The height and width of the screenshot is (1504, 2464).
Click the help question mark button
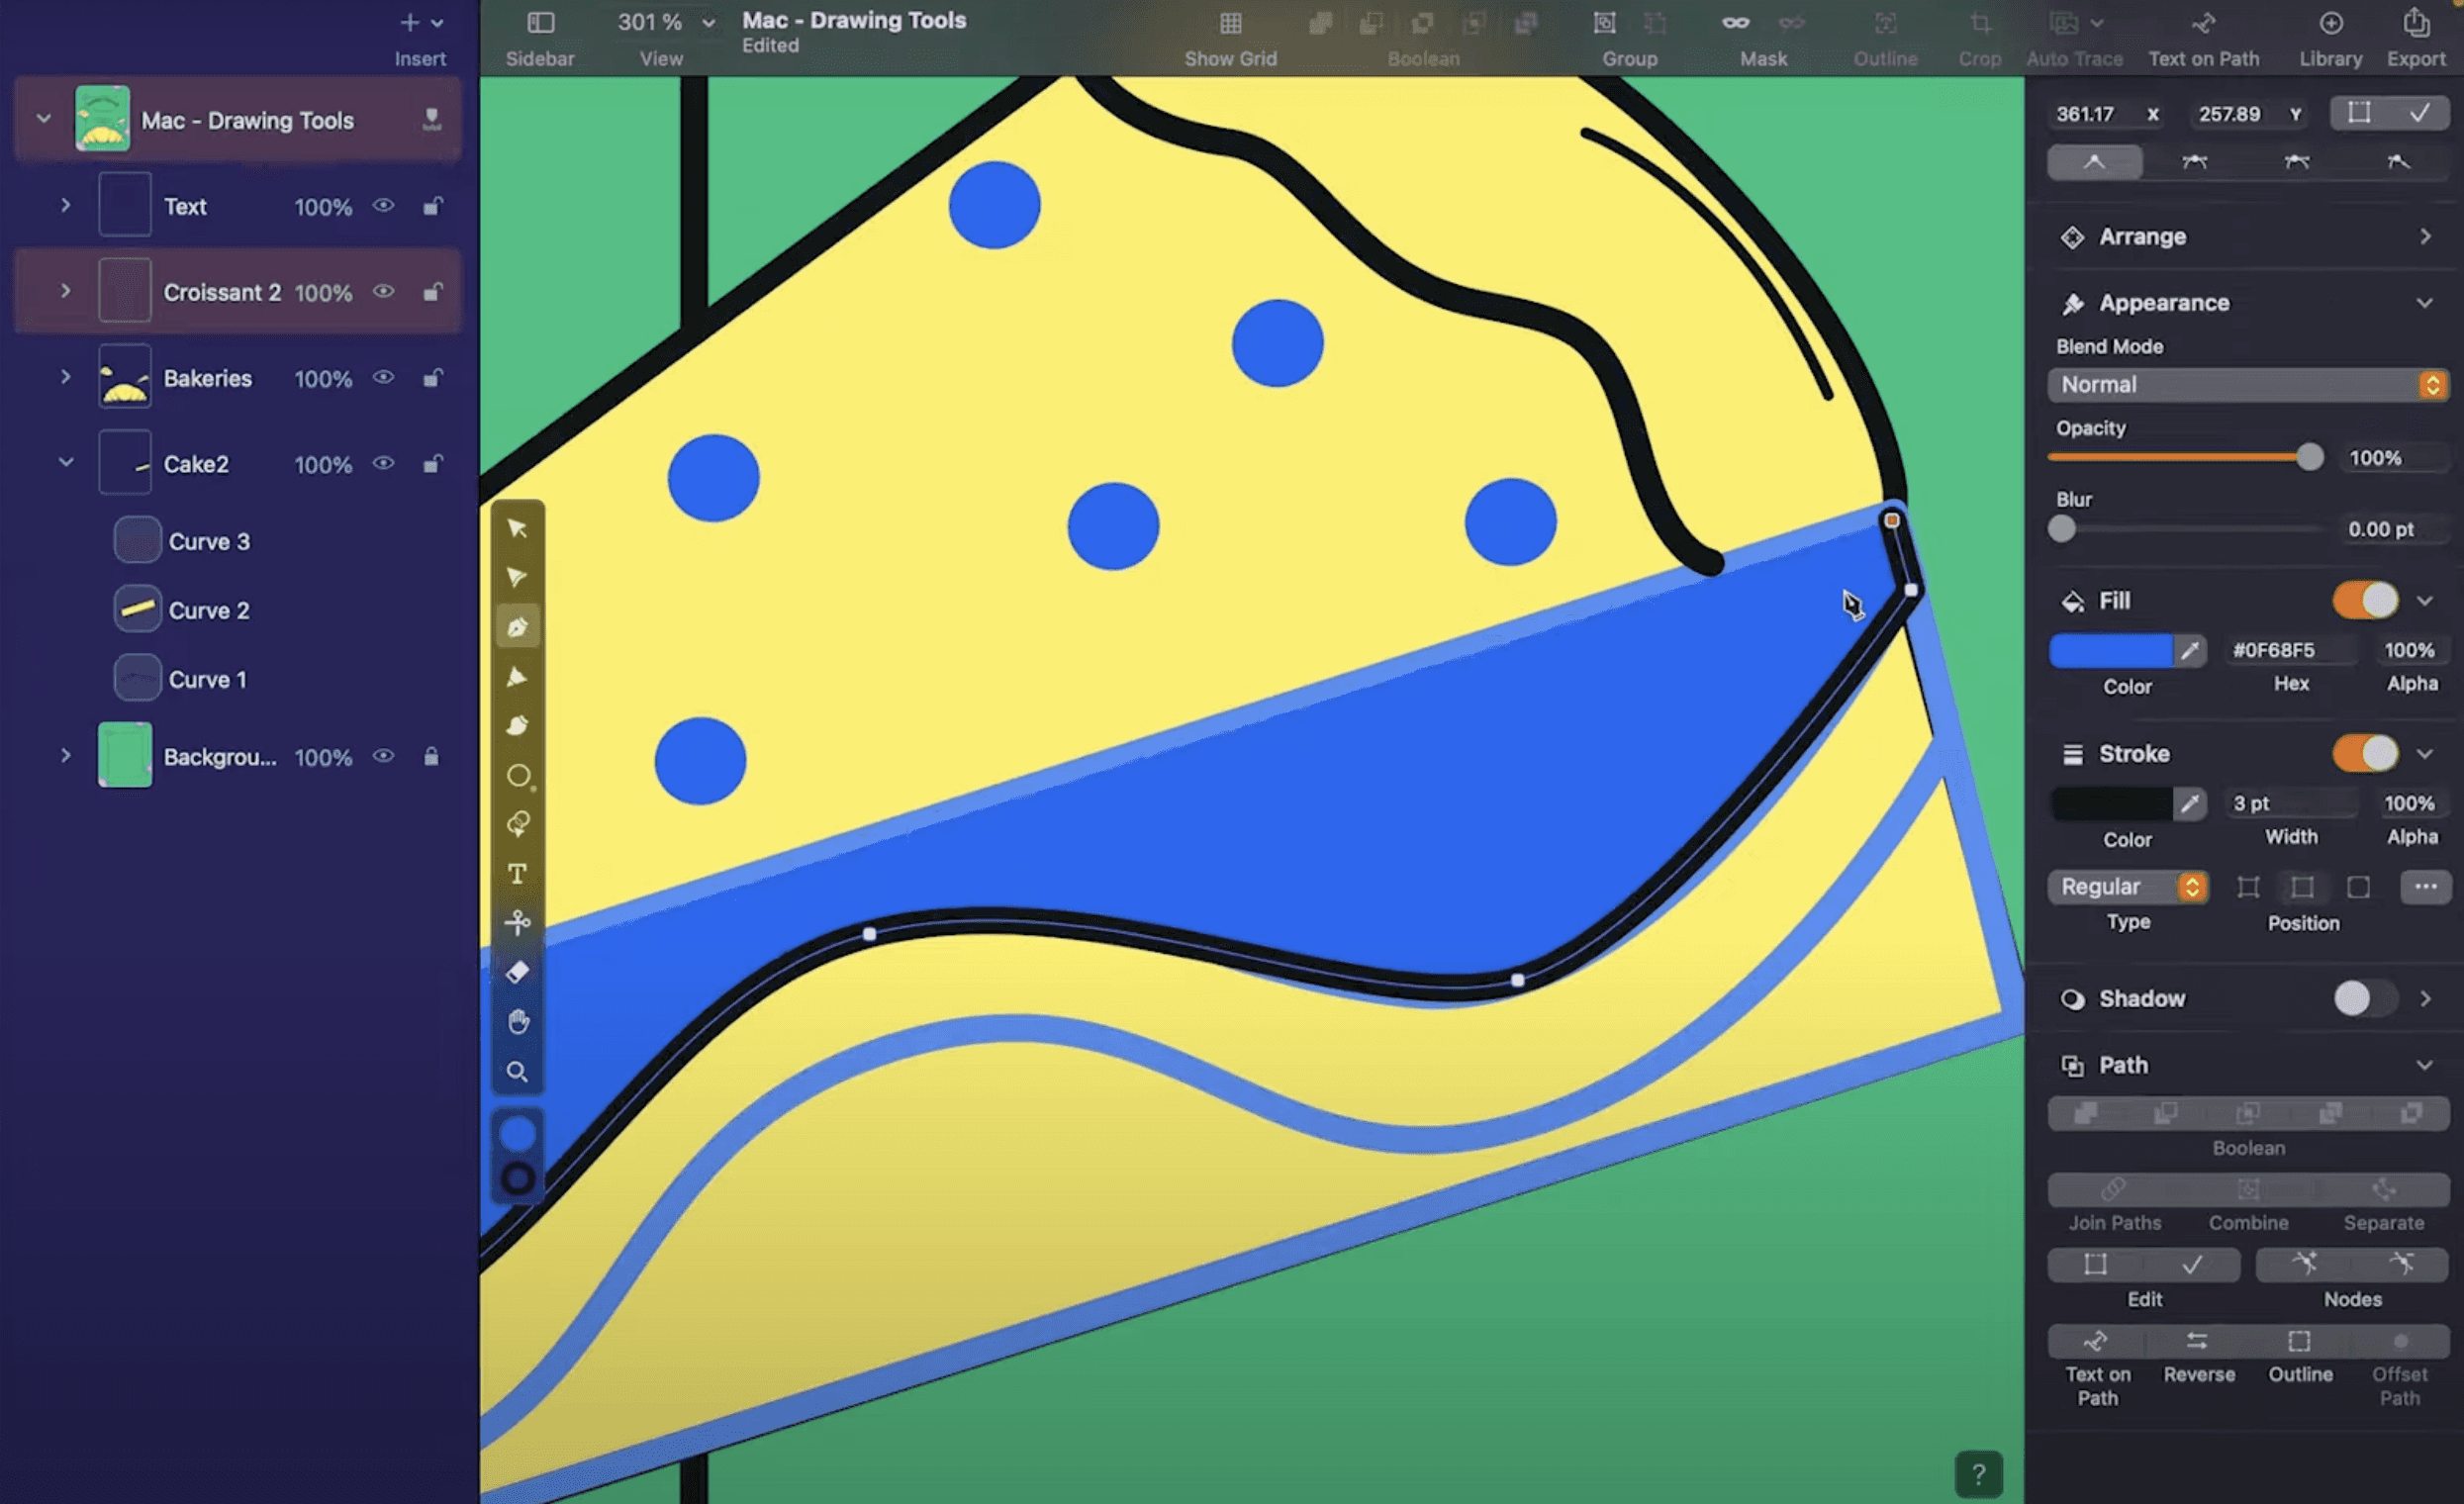click(x=1978, y=1474)
